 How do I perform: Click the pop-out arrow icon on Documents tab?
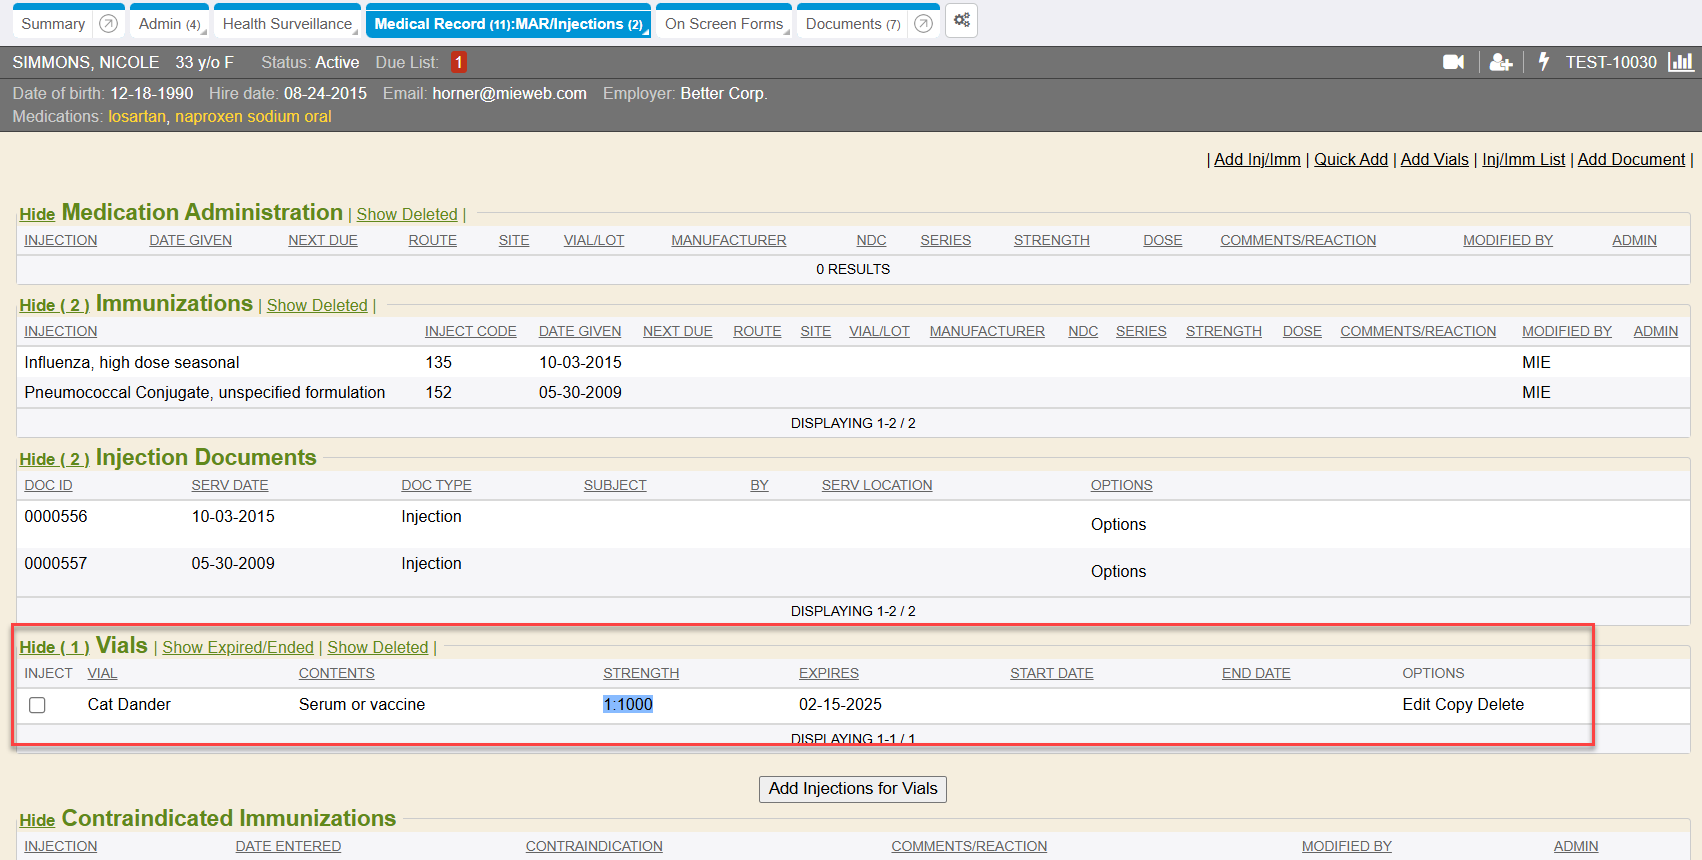(923, 24)
